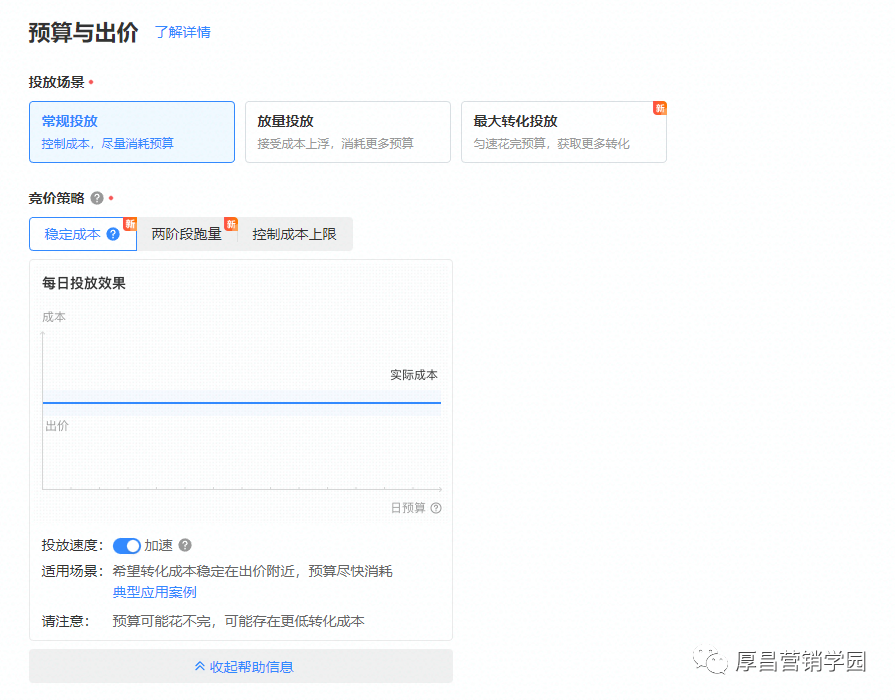
Task: Click the 新 badge on 稳定成本 tab
Action: pos(131,225)
